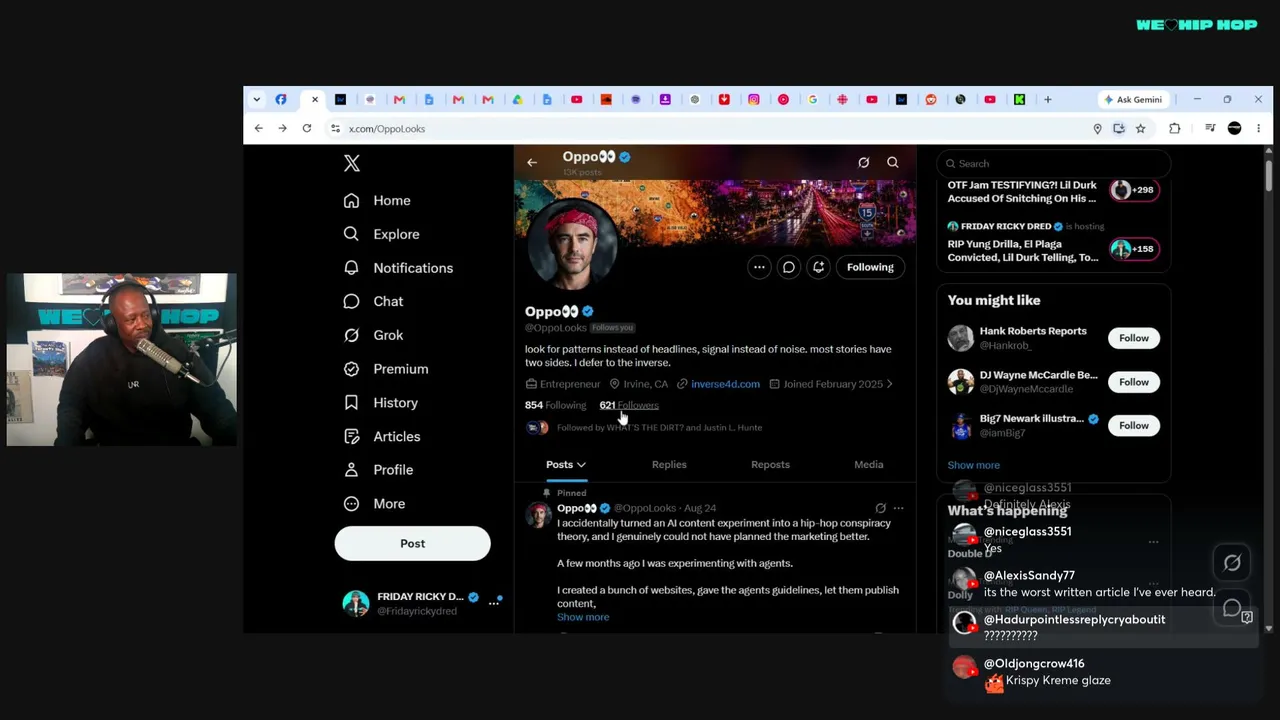
Task: Message Oppo via the chat bubble icon
Action: 789,267
